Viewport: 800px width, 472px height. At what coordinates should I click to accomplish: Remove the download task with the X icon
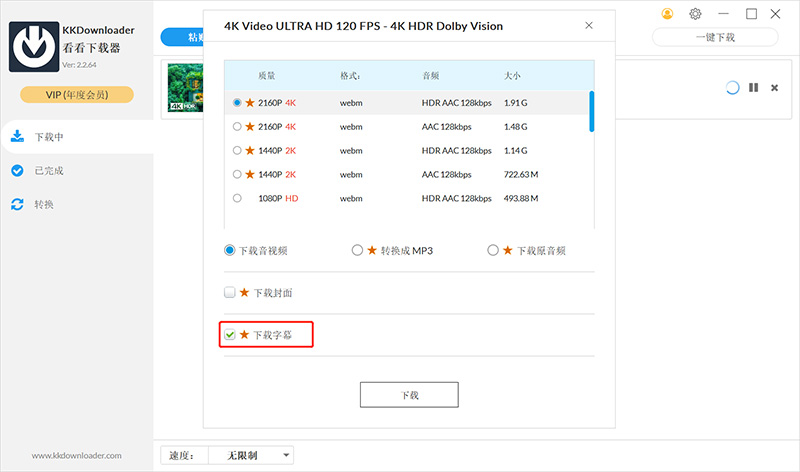[x=774, y=88]
